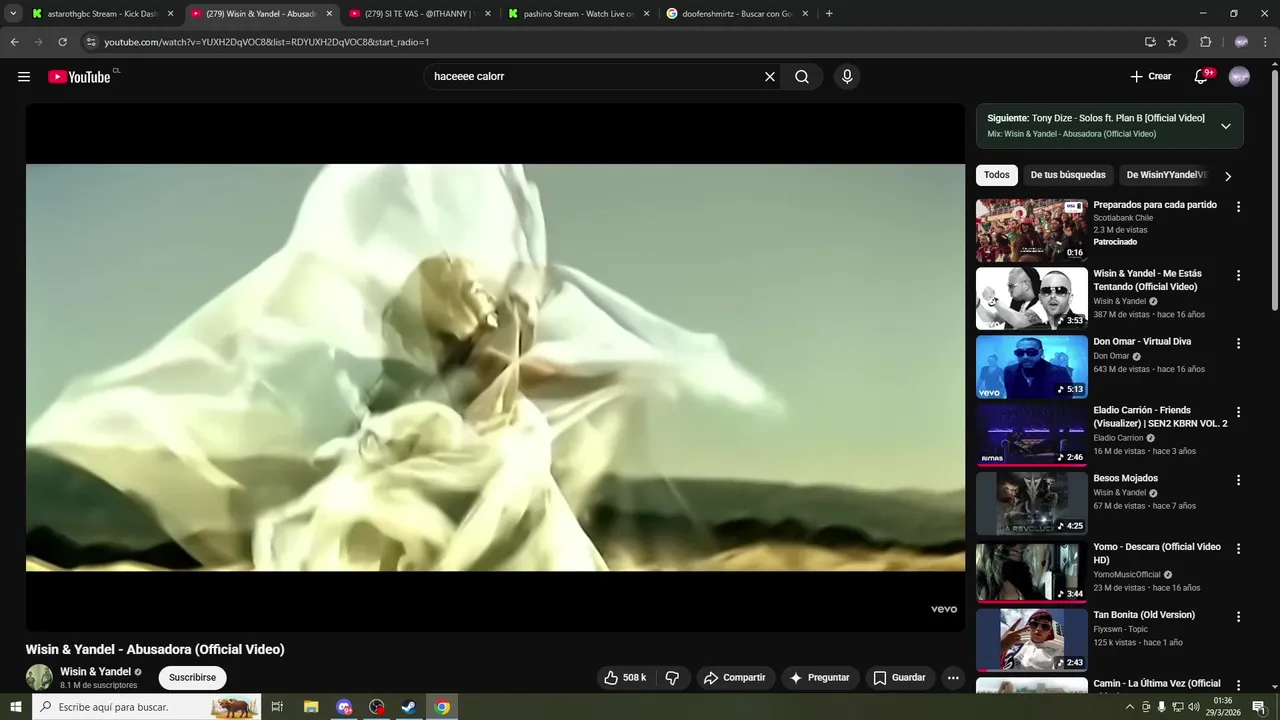
Task: View site information icon in address bar
Action: [x=91, y=42]
